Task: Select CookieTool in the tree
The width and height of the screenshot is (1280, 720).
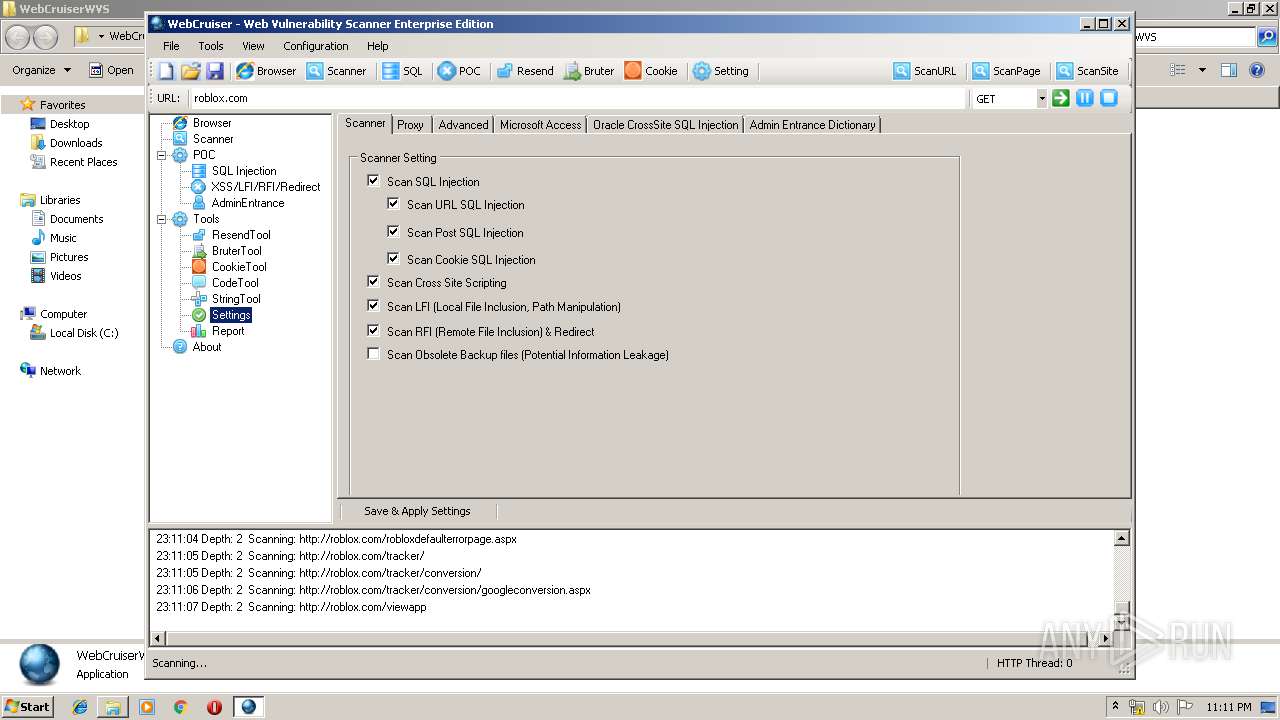Action: [x=239, y=267]
